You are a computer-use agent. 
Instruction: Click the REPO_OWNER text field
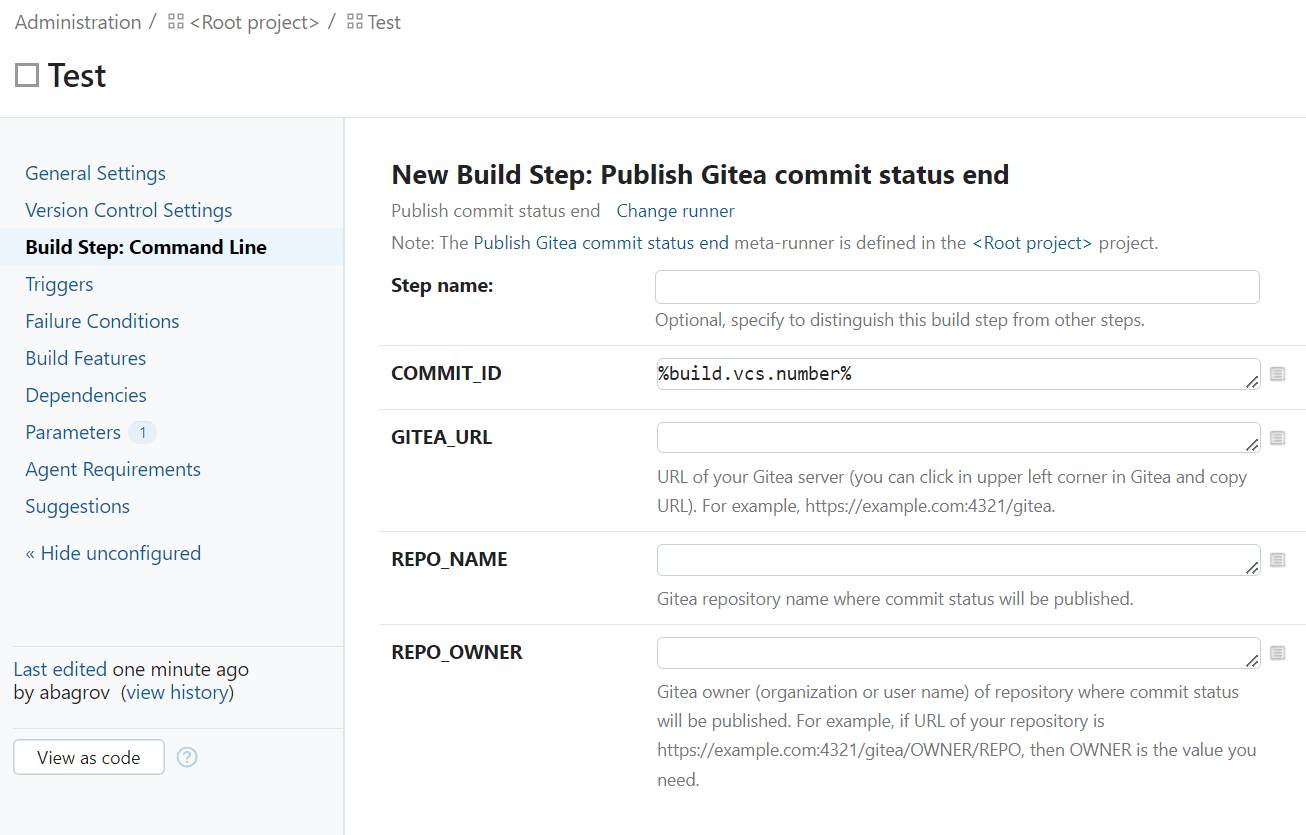tap(958, 653)
